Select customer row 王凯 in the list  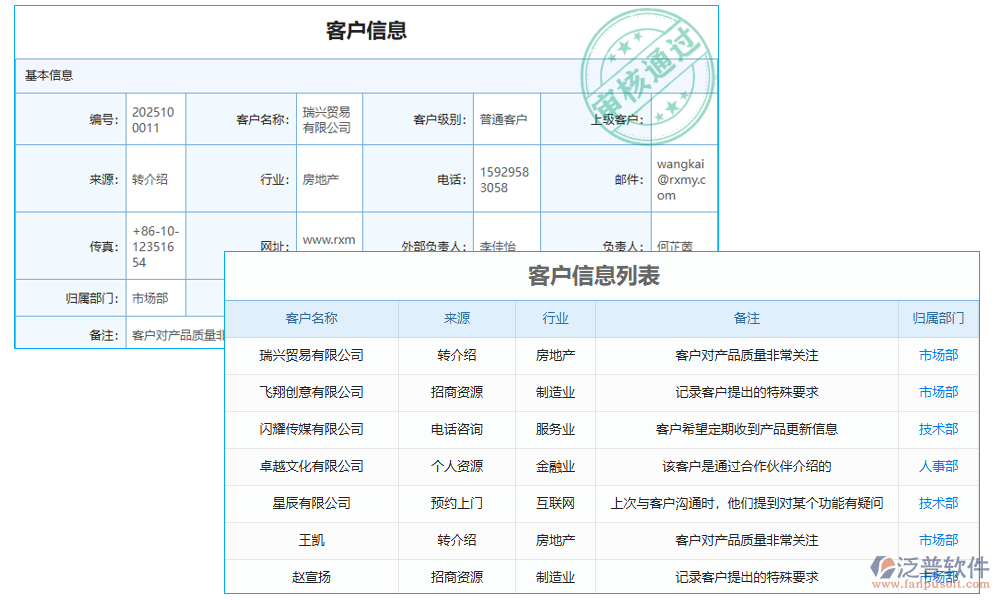click(310, 540)
